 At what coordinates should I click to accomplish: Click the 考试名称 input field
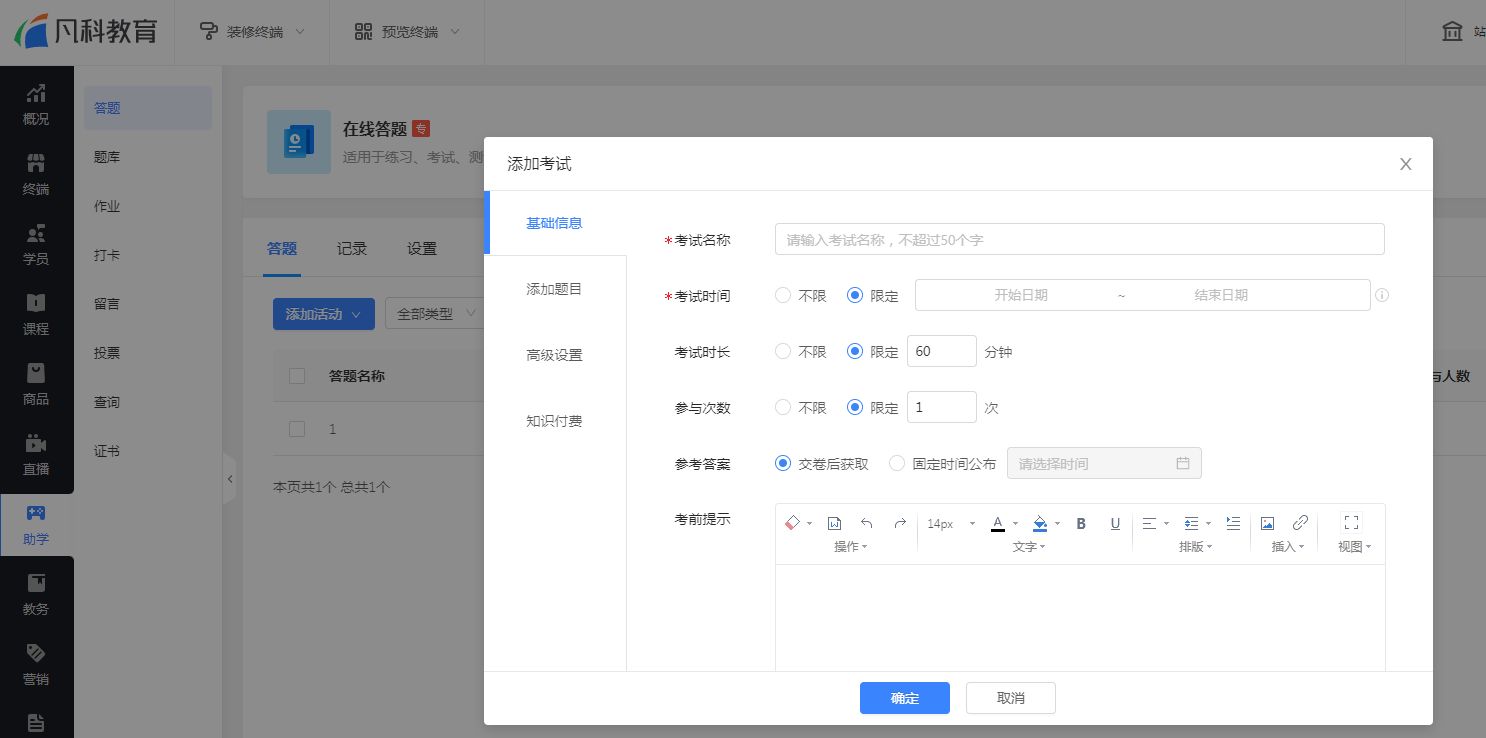pyautogui.click(x=1079, y=239)
